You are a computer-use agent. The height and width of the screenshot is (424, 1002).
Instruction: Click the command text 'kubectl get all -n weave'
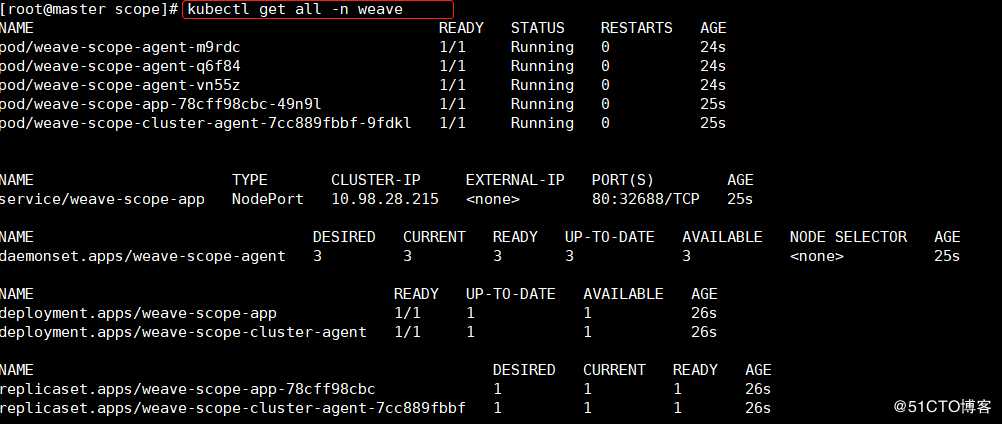(295, 9)
